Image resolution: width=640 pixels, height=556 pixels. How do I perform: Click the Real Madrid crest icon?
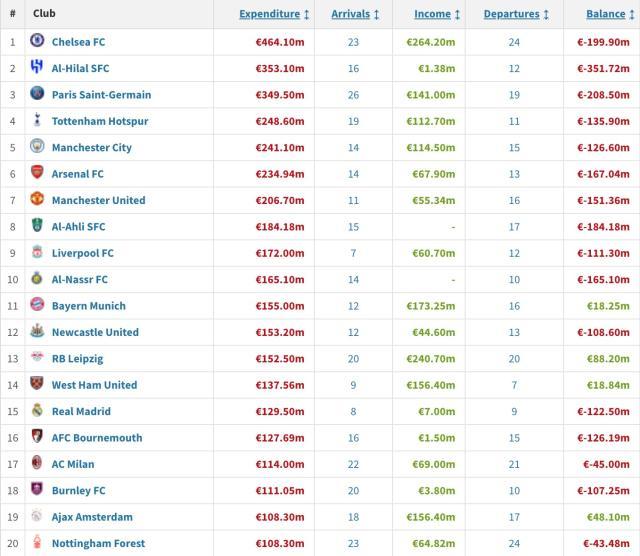(x=37, y=411)
